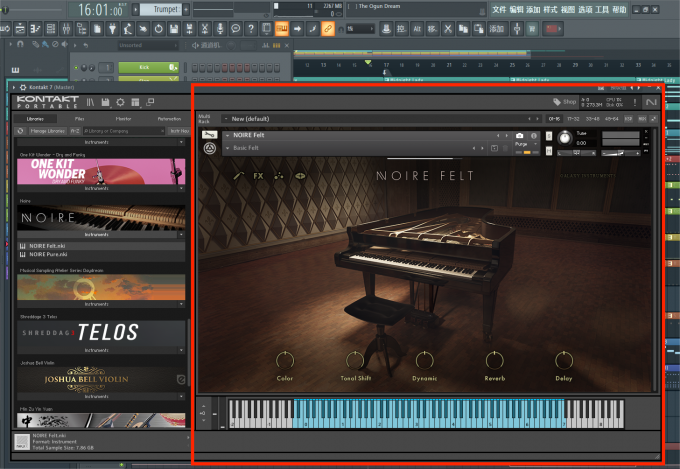Open the NOIRE FX page
Image resolution: width=680 pixels, height=469 pixels.
[258, 176]
